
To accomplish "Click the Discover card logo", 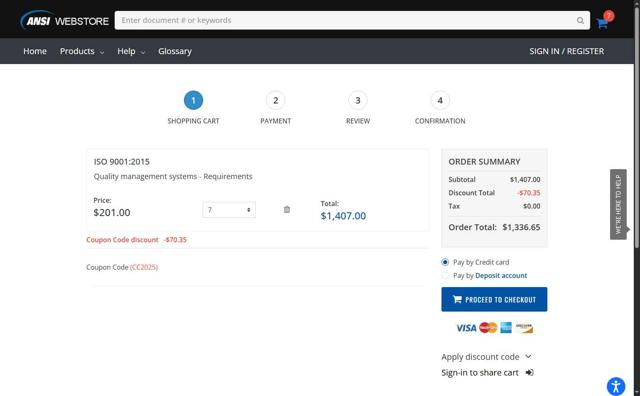I will click(x=524, y=328).
